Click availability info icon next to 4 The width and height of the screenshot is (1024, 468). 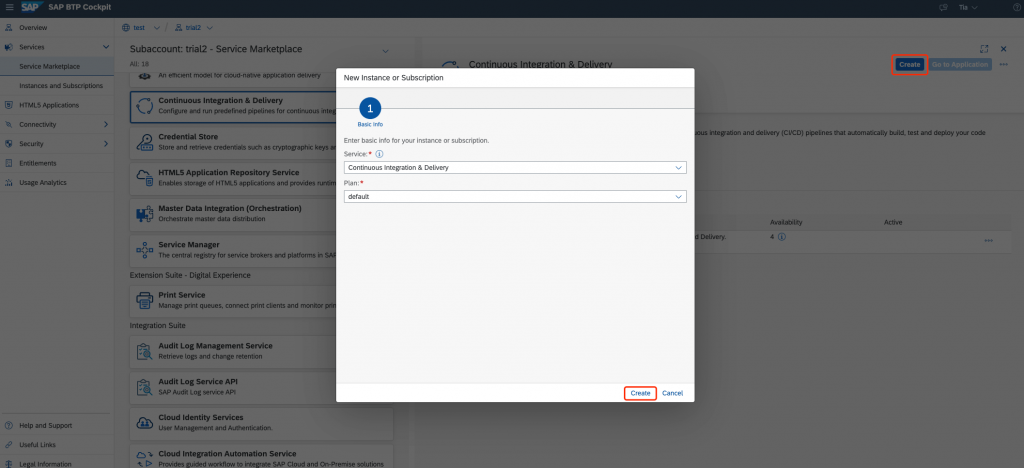782,237
